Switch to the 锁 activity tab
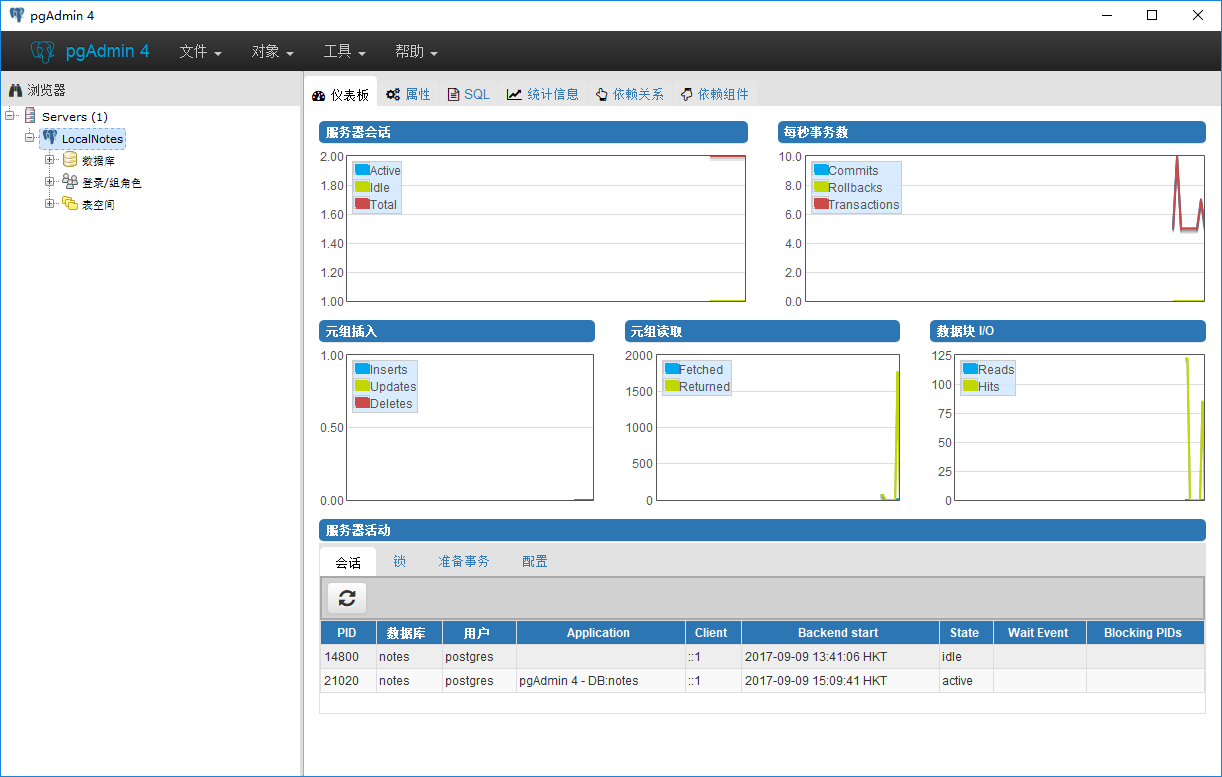1222x777 pixels. [399, 562]
